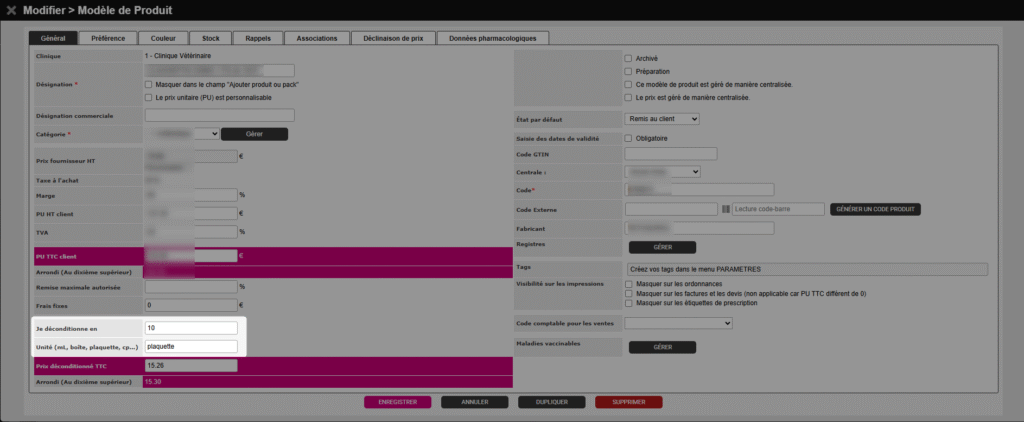Expand the Centrale dropdown
The width and height of the screenshot is (1024, 422).
(662, 172)
